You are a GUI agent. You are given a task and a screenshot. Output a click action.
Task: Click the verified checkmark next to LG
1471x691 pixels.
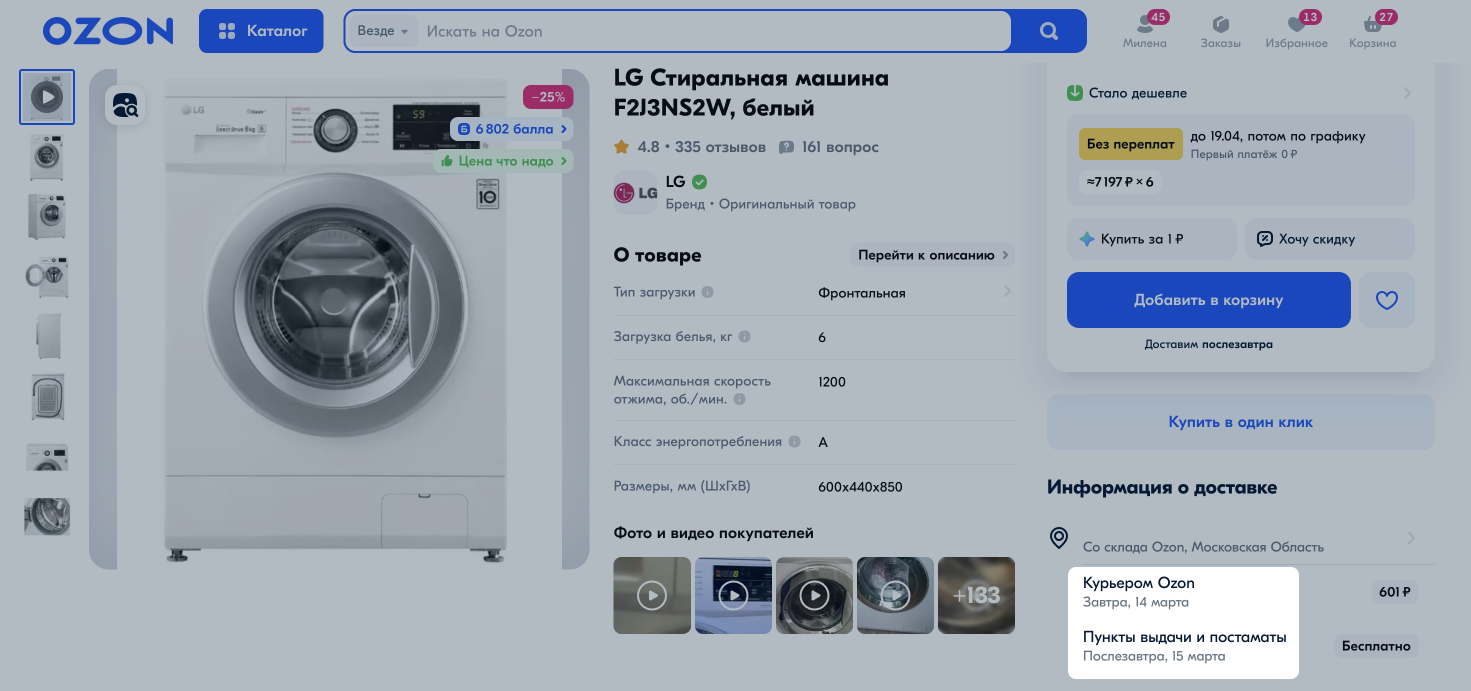700,182
